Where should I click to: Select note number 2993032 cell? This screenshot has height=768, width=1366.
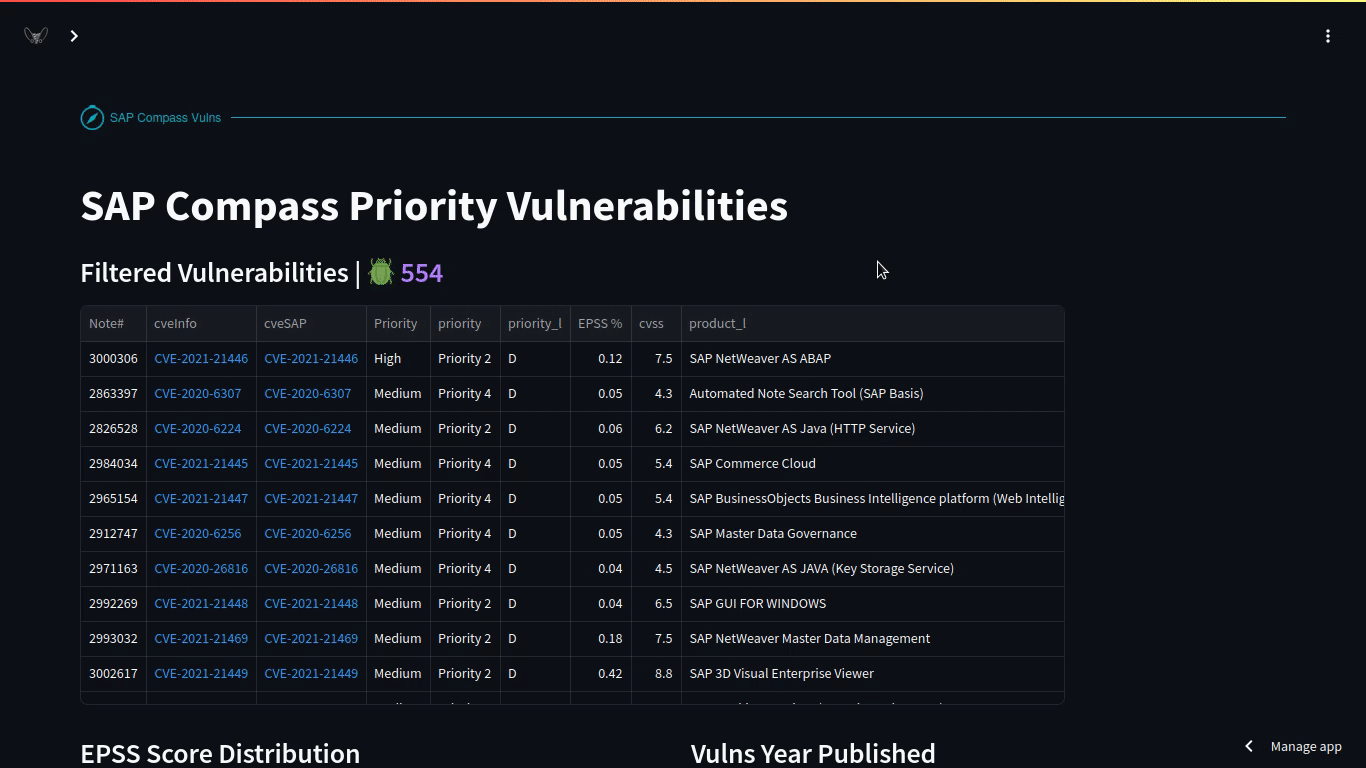click(113, 639)
